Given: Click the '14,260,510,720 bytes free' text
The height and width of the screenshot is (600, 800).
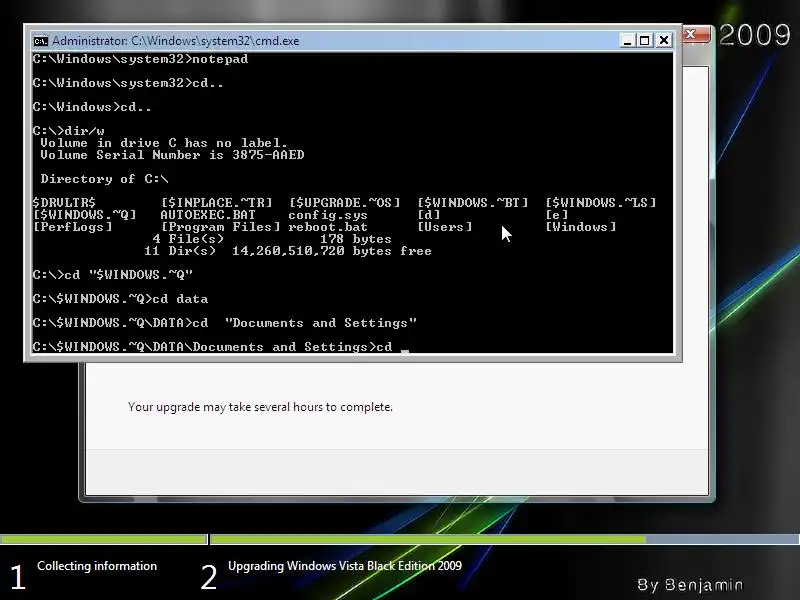Looking at the screenshot, I should (332, 251).
